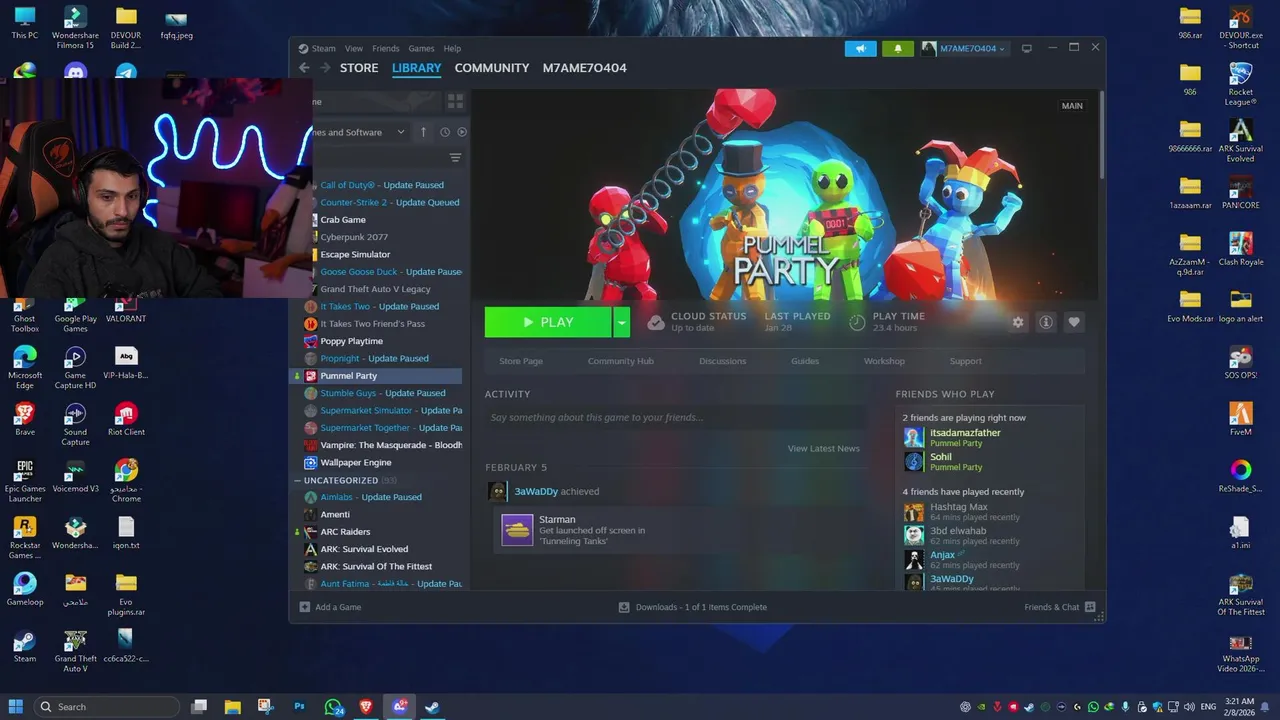Click the Steam back navigation arrow
The height and width of the screenshot is (720, 1280).
[304, 68]
